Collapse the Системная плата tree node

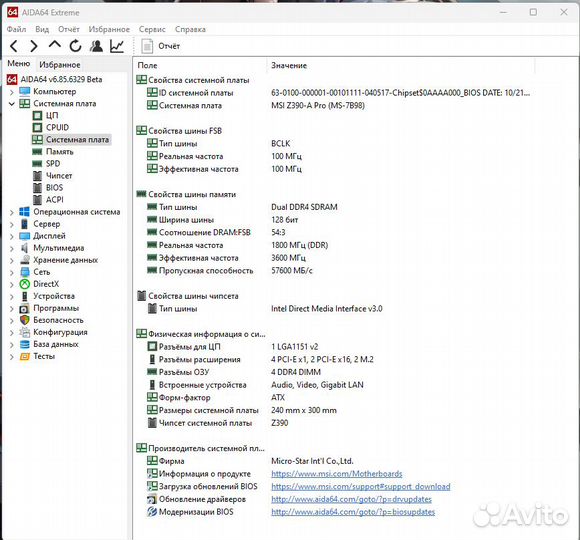click(12, 104)
